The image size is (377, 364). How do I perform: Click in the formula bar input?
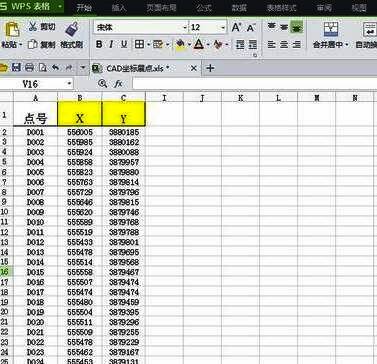click(255, 83)
